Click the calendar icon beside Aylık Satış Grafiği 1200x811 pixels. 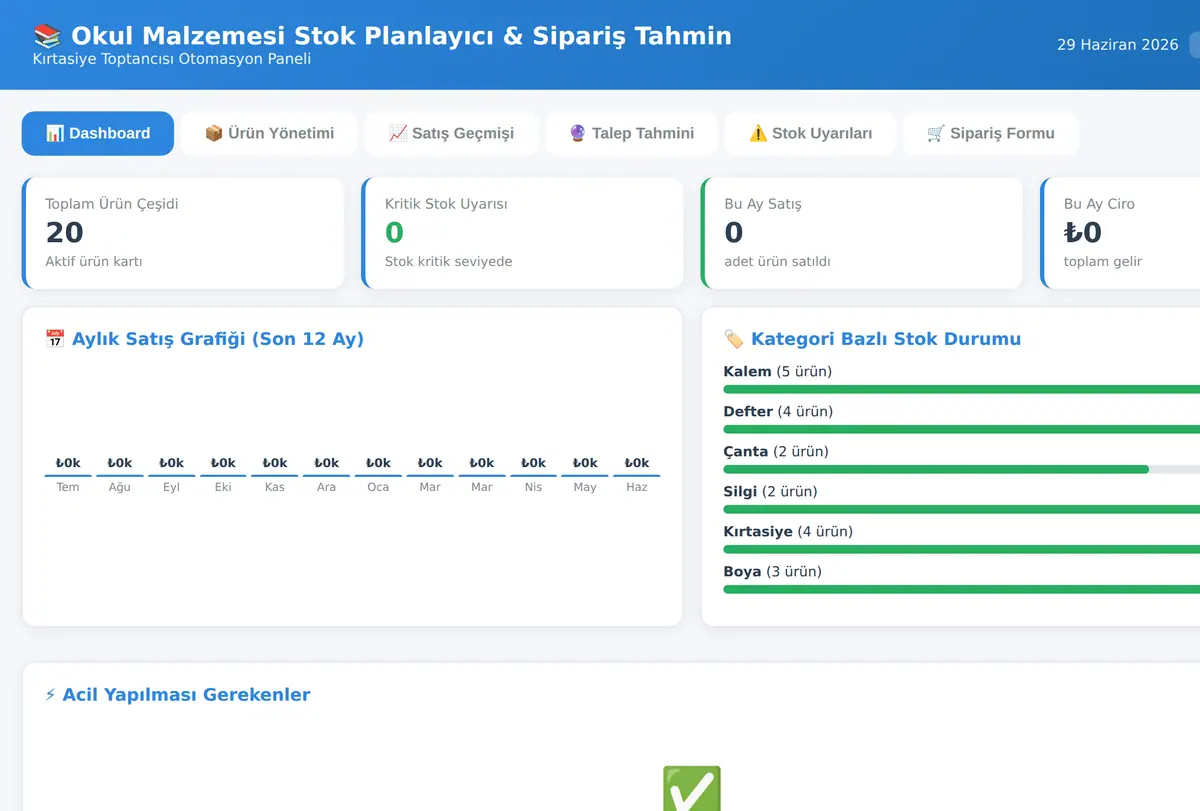pyautogui.click(x=55, y=339)
